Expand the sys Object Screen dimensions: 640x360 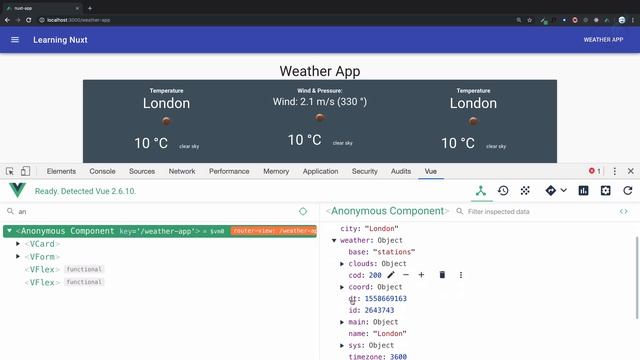[x=342, y=345]
